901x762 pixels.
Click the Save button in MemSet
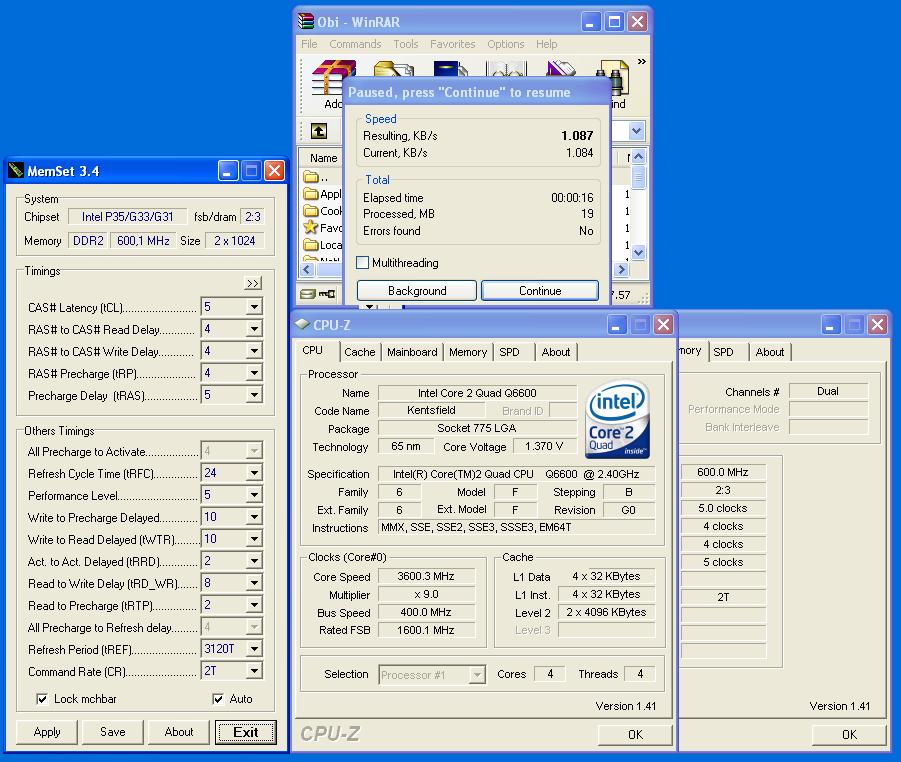113,732
